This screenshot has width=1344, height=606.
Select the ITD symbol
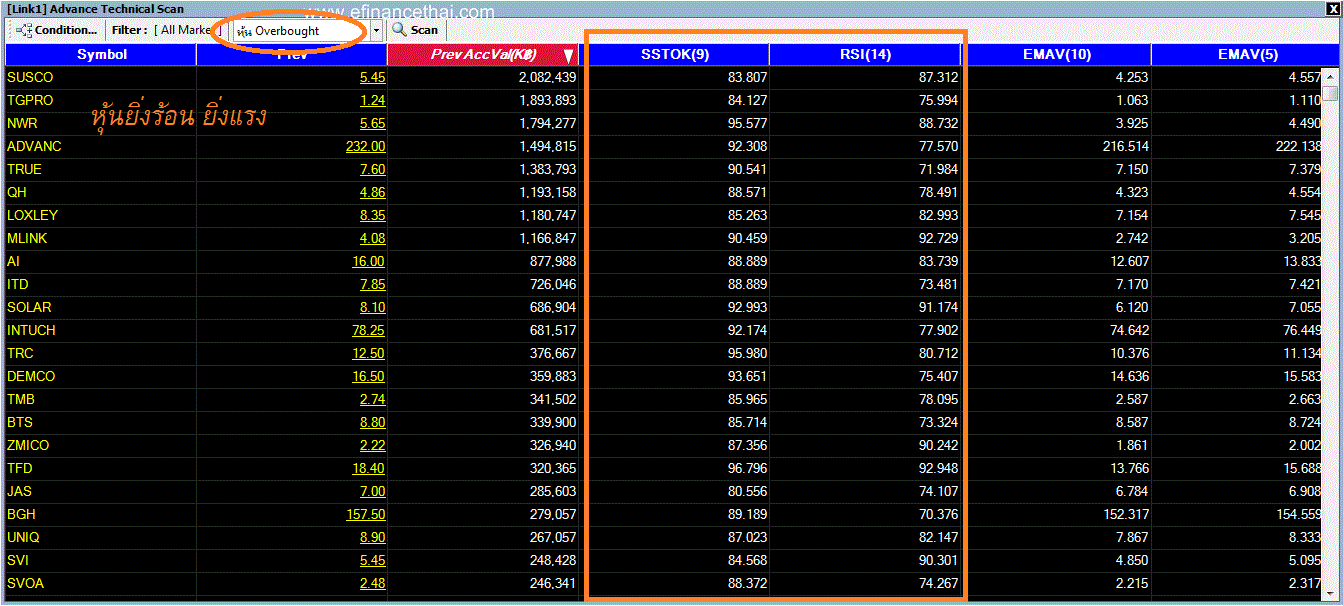point(18,284)
